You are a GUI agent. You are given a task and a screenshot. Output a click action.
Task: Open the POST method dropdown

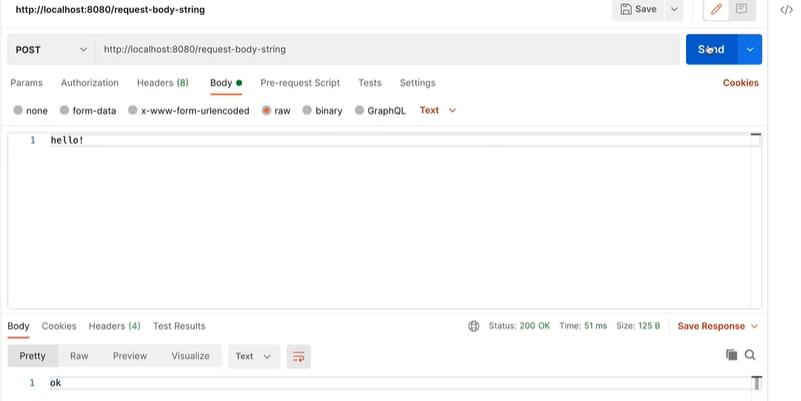click(x=51, y=50)
